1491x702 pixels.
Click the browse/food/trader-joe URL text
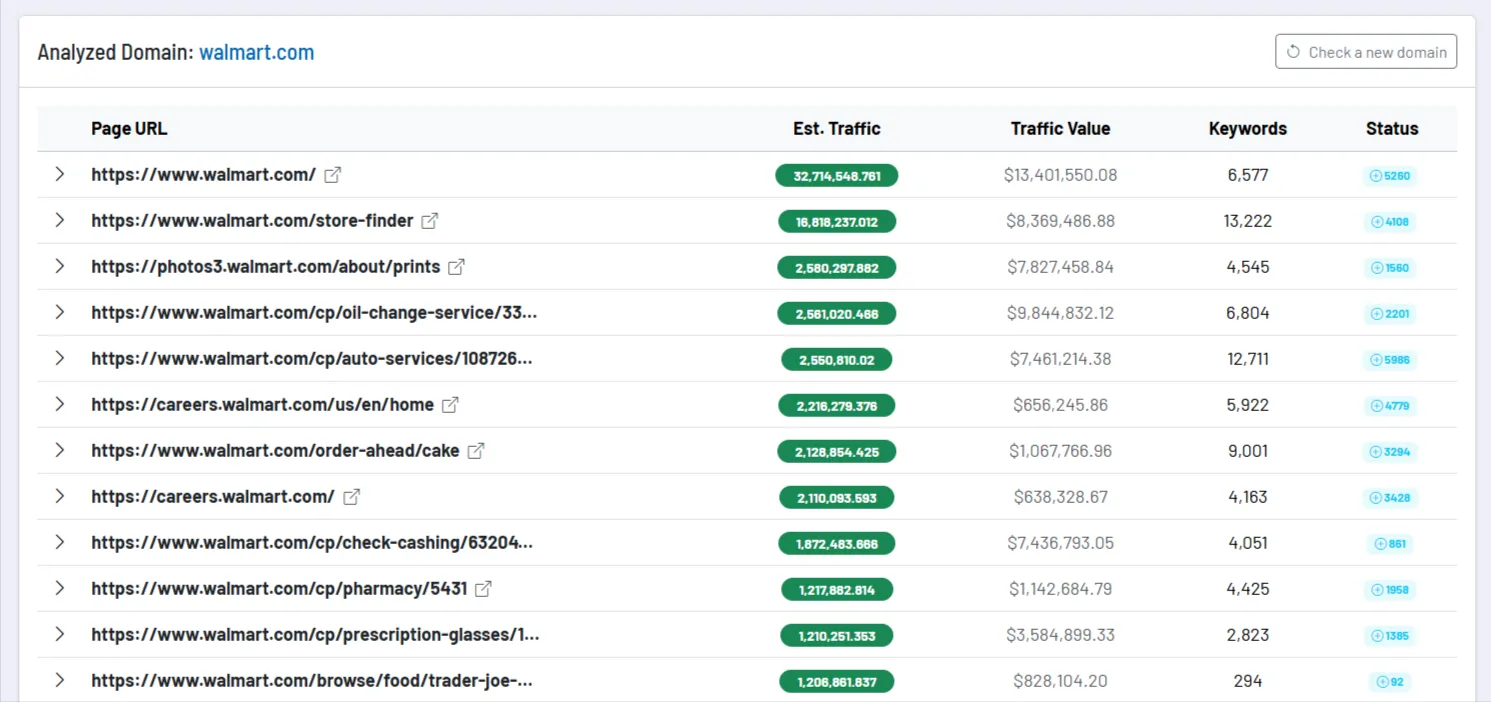click(312, 681)
